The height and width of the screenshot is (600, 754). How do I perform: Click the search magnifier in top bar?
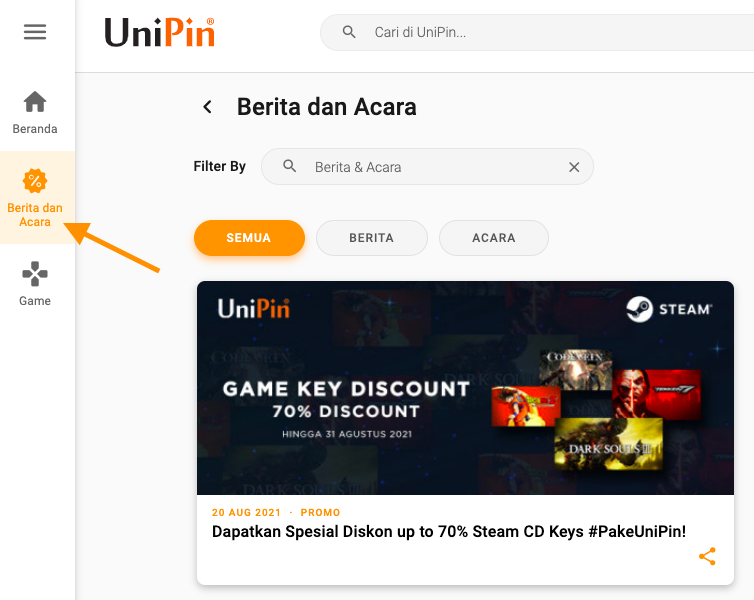click(x=349, y=32)
